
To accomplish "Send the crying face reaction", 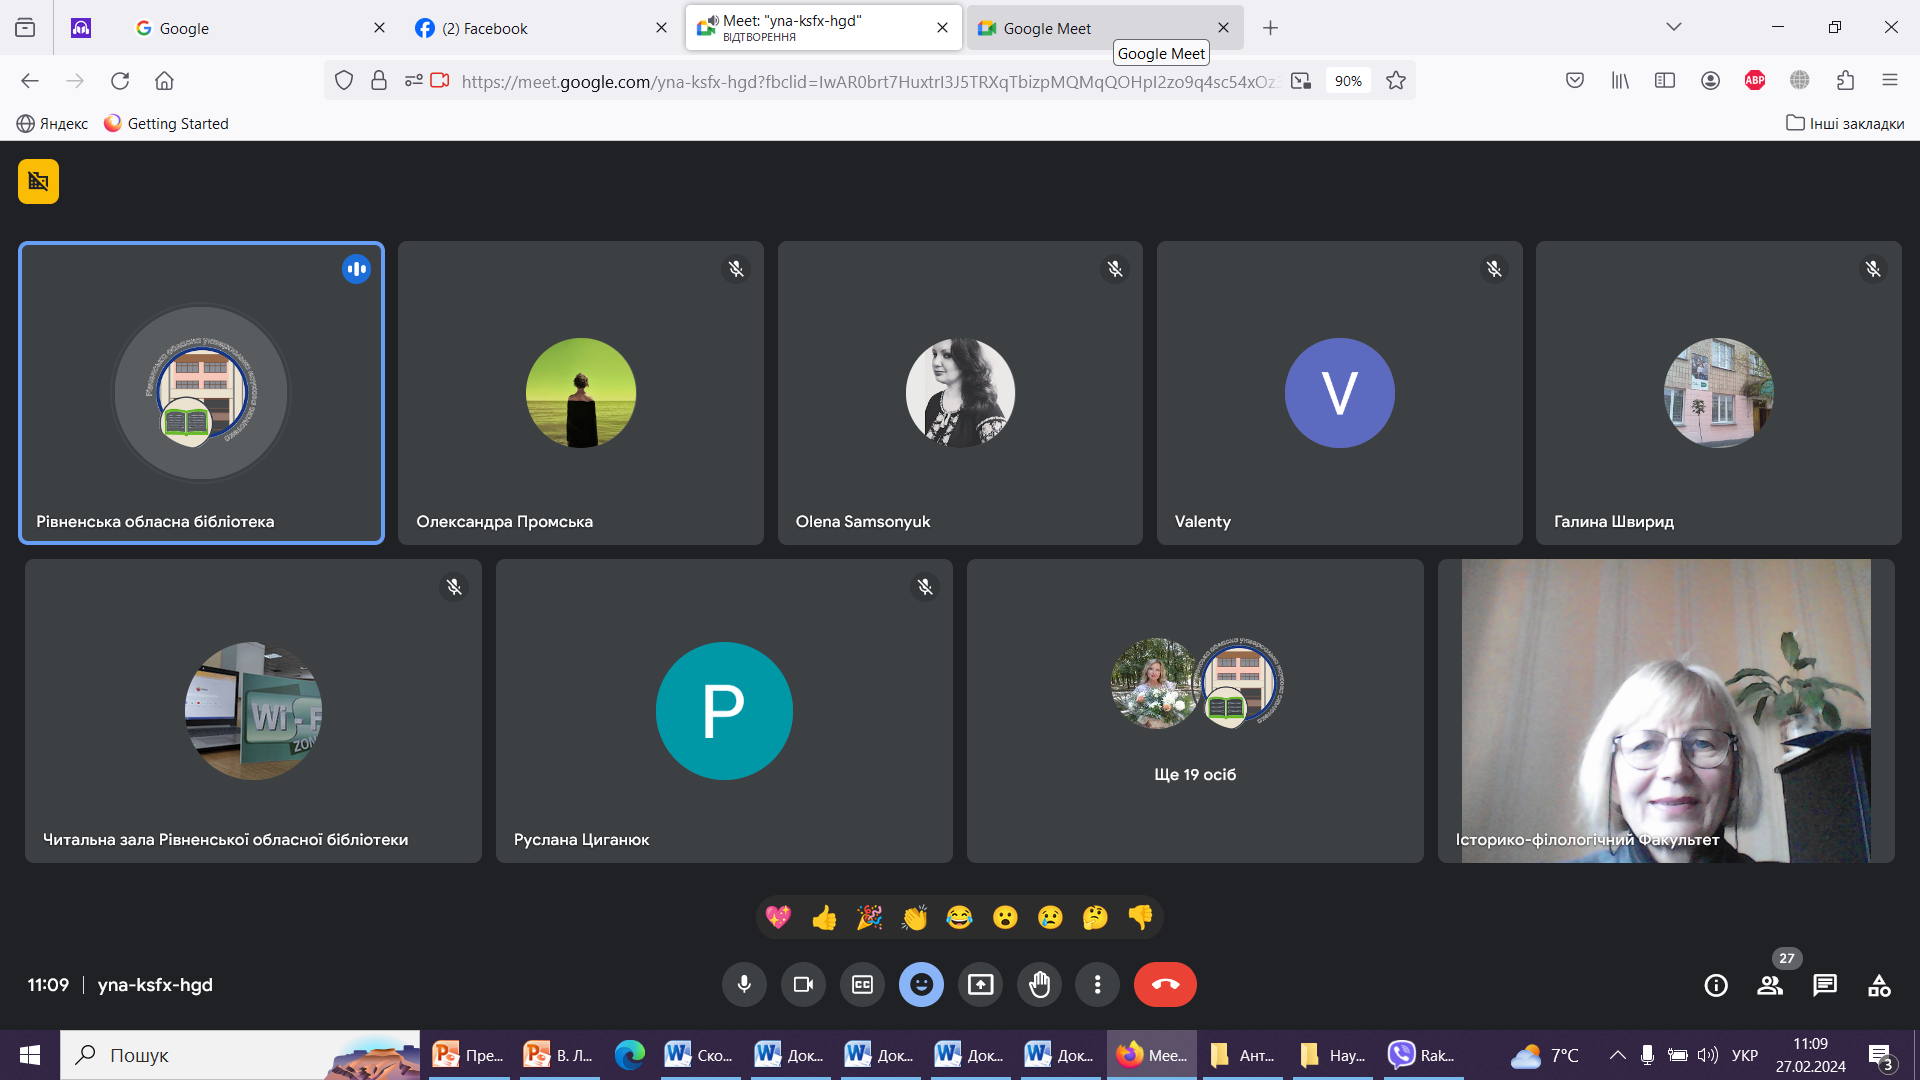I will pos(1050,917).
